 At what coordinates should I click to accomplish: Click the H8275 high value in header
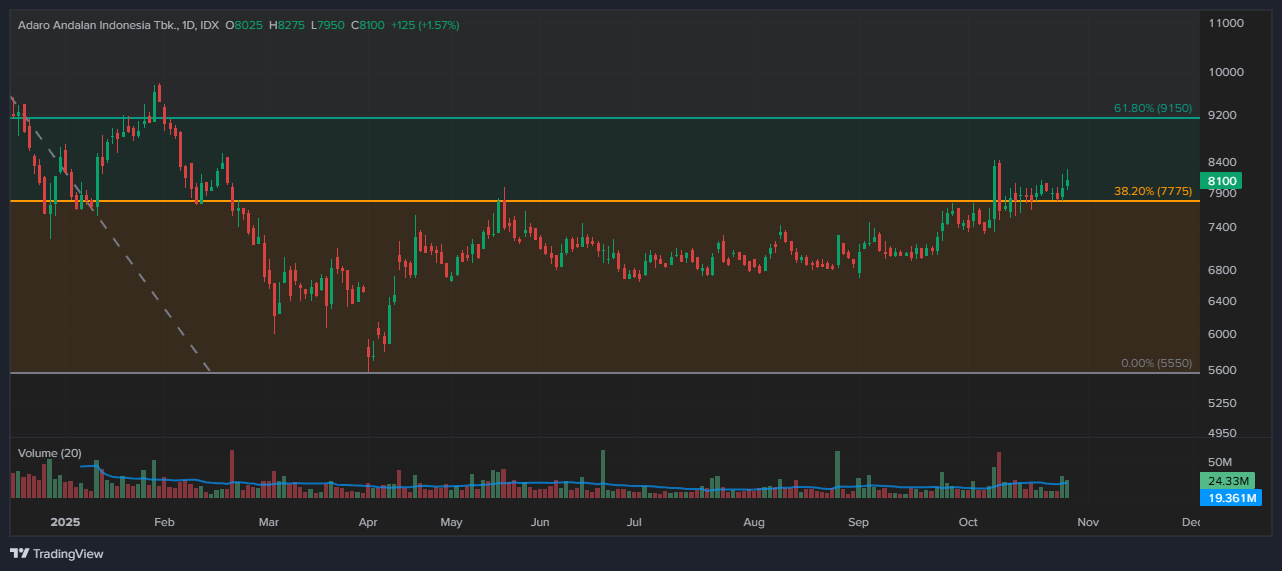(x=285, y=24)
